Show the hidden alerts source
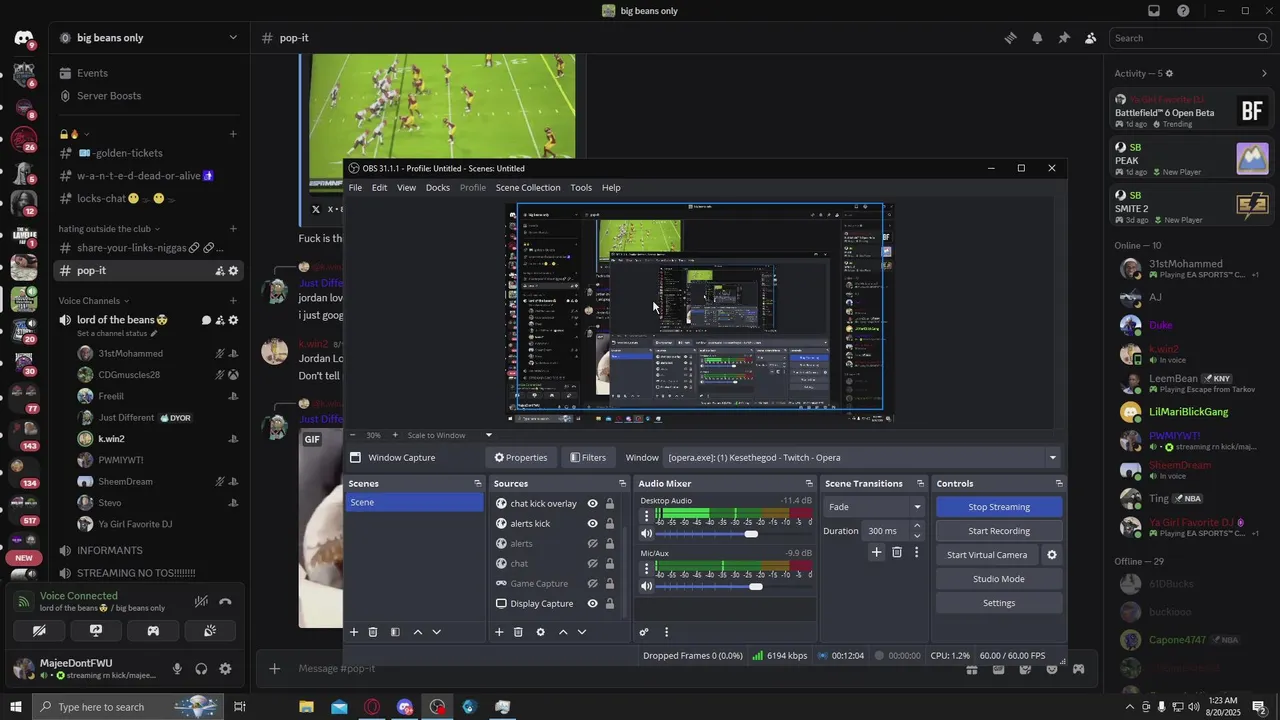 [592, 544]
